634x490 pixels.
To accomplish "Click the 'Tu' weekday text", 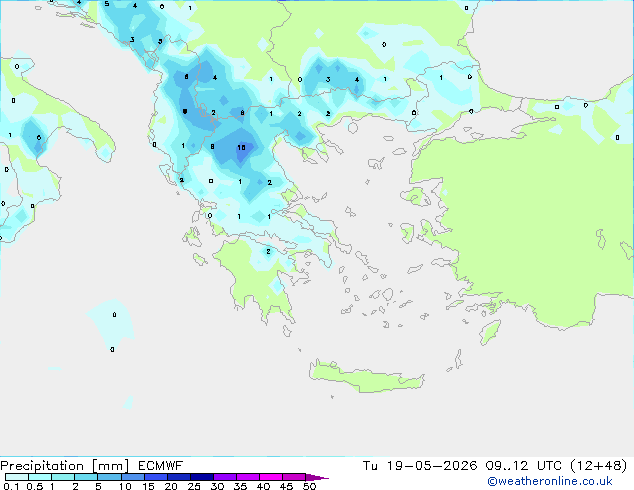I will (x=370, y=466).
